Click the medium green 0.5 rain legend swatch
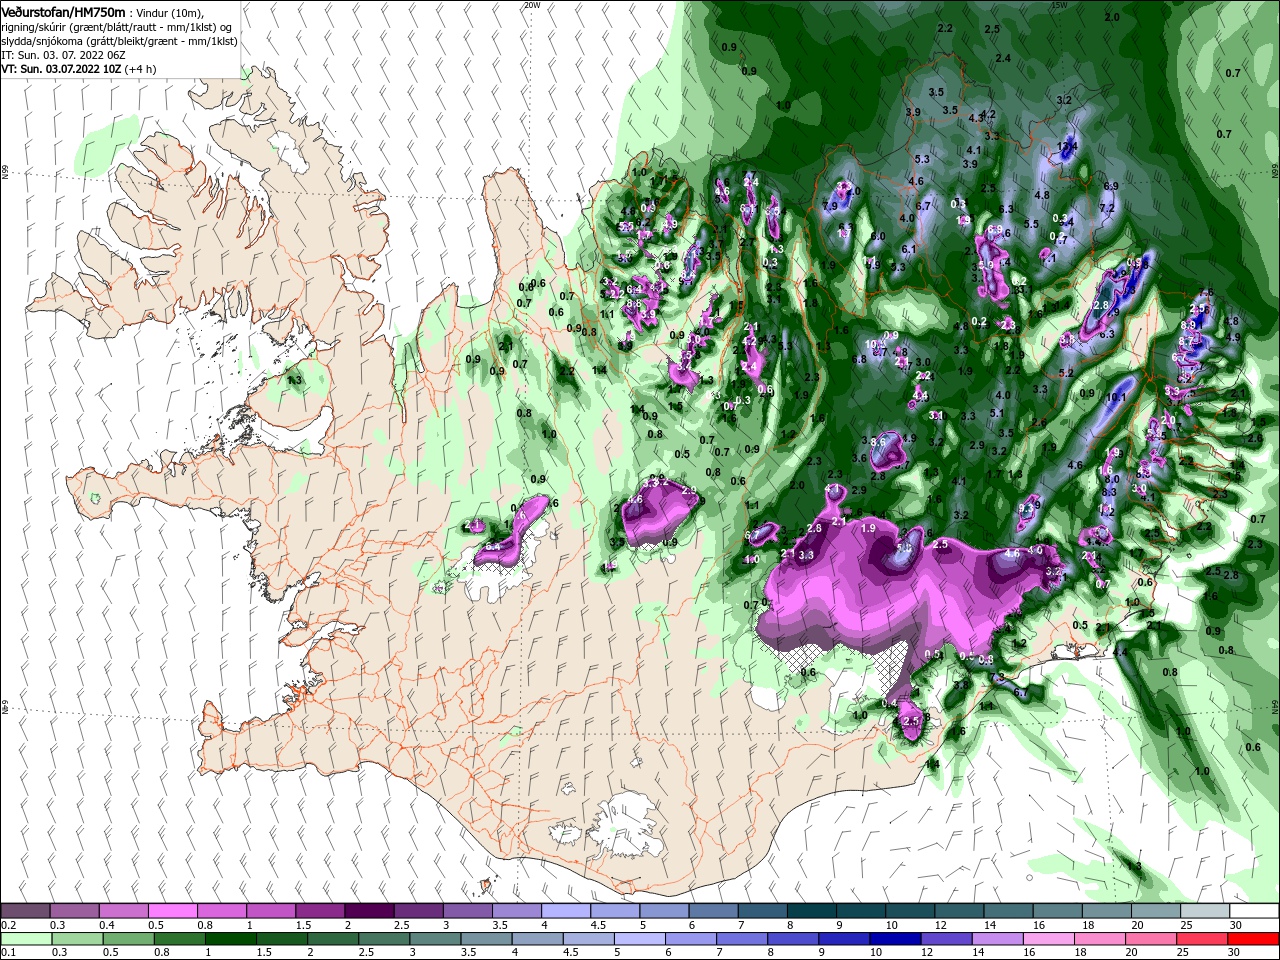The image size is (1280, 960). tap(128, 938)
